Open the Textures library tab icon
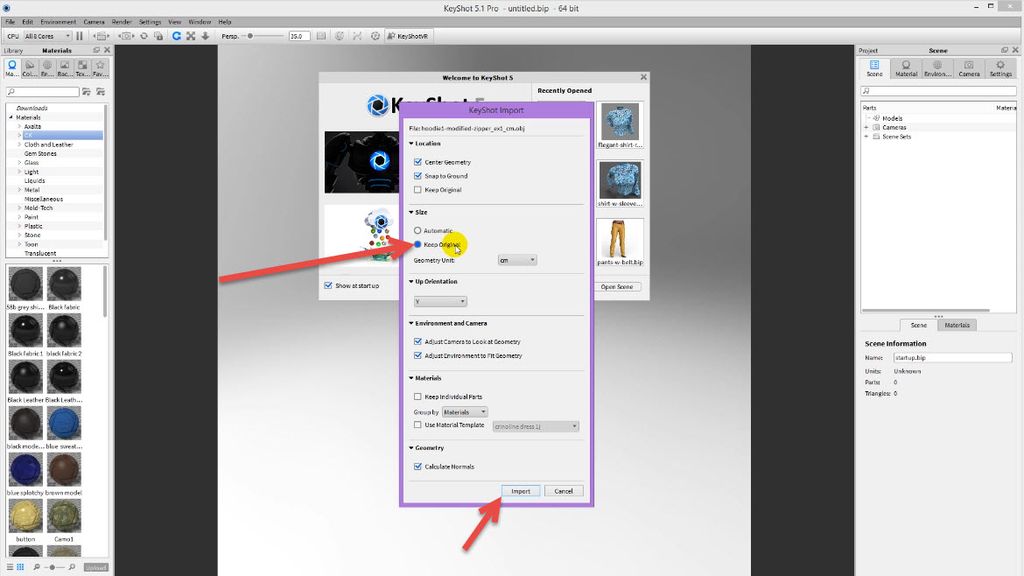Image resolution: width=1024 pixels, height=576 pixels. pyautogui.click(x=82, y=68)
